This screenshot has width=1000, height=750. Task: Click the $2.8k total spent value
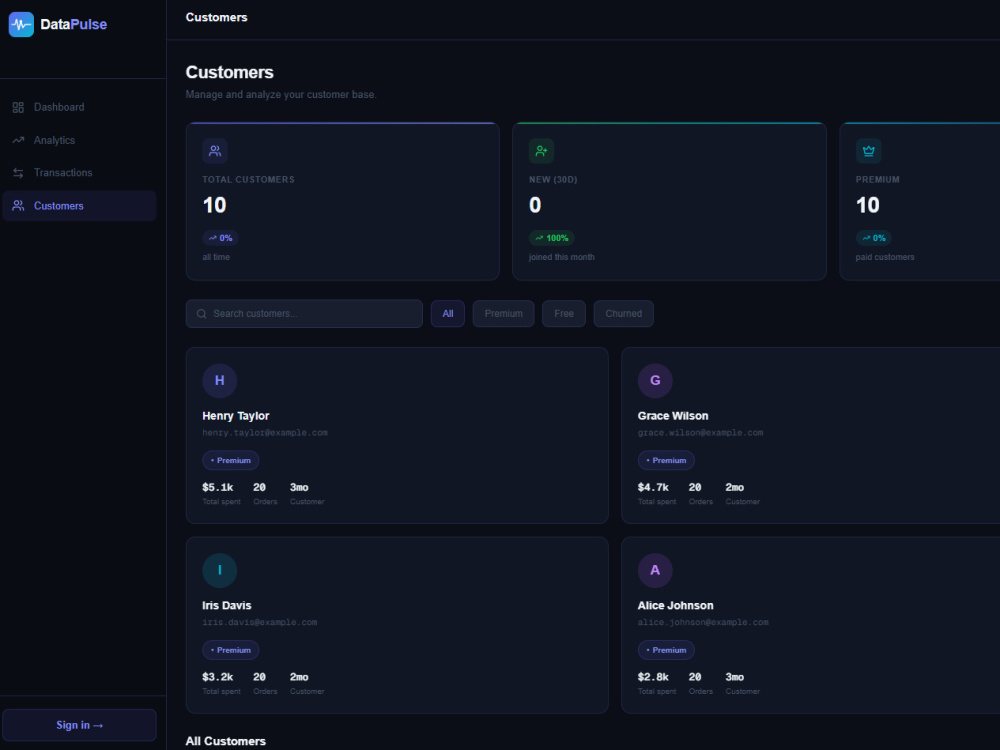tap(653, 677)
